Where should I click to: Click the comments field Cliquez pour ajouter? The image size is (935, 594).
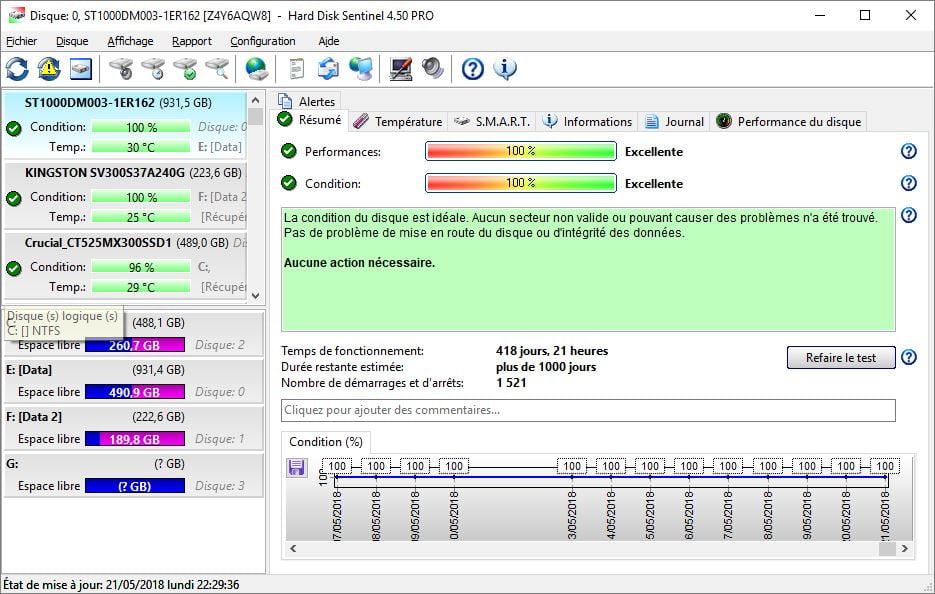click(588, 410)
